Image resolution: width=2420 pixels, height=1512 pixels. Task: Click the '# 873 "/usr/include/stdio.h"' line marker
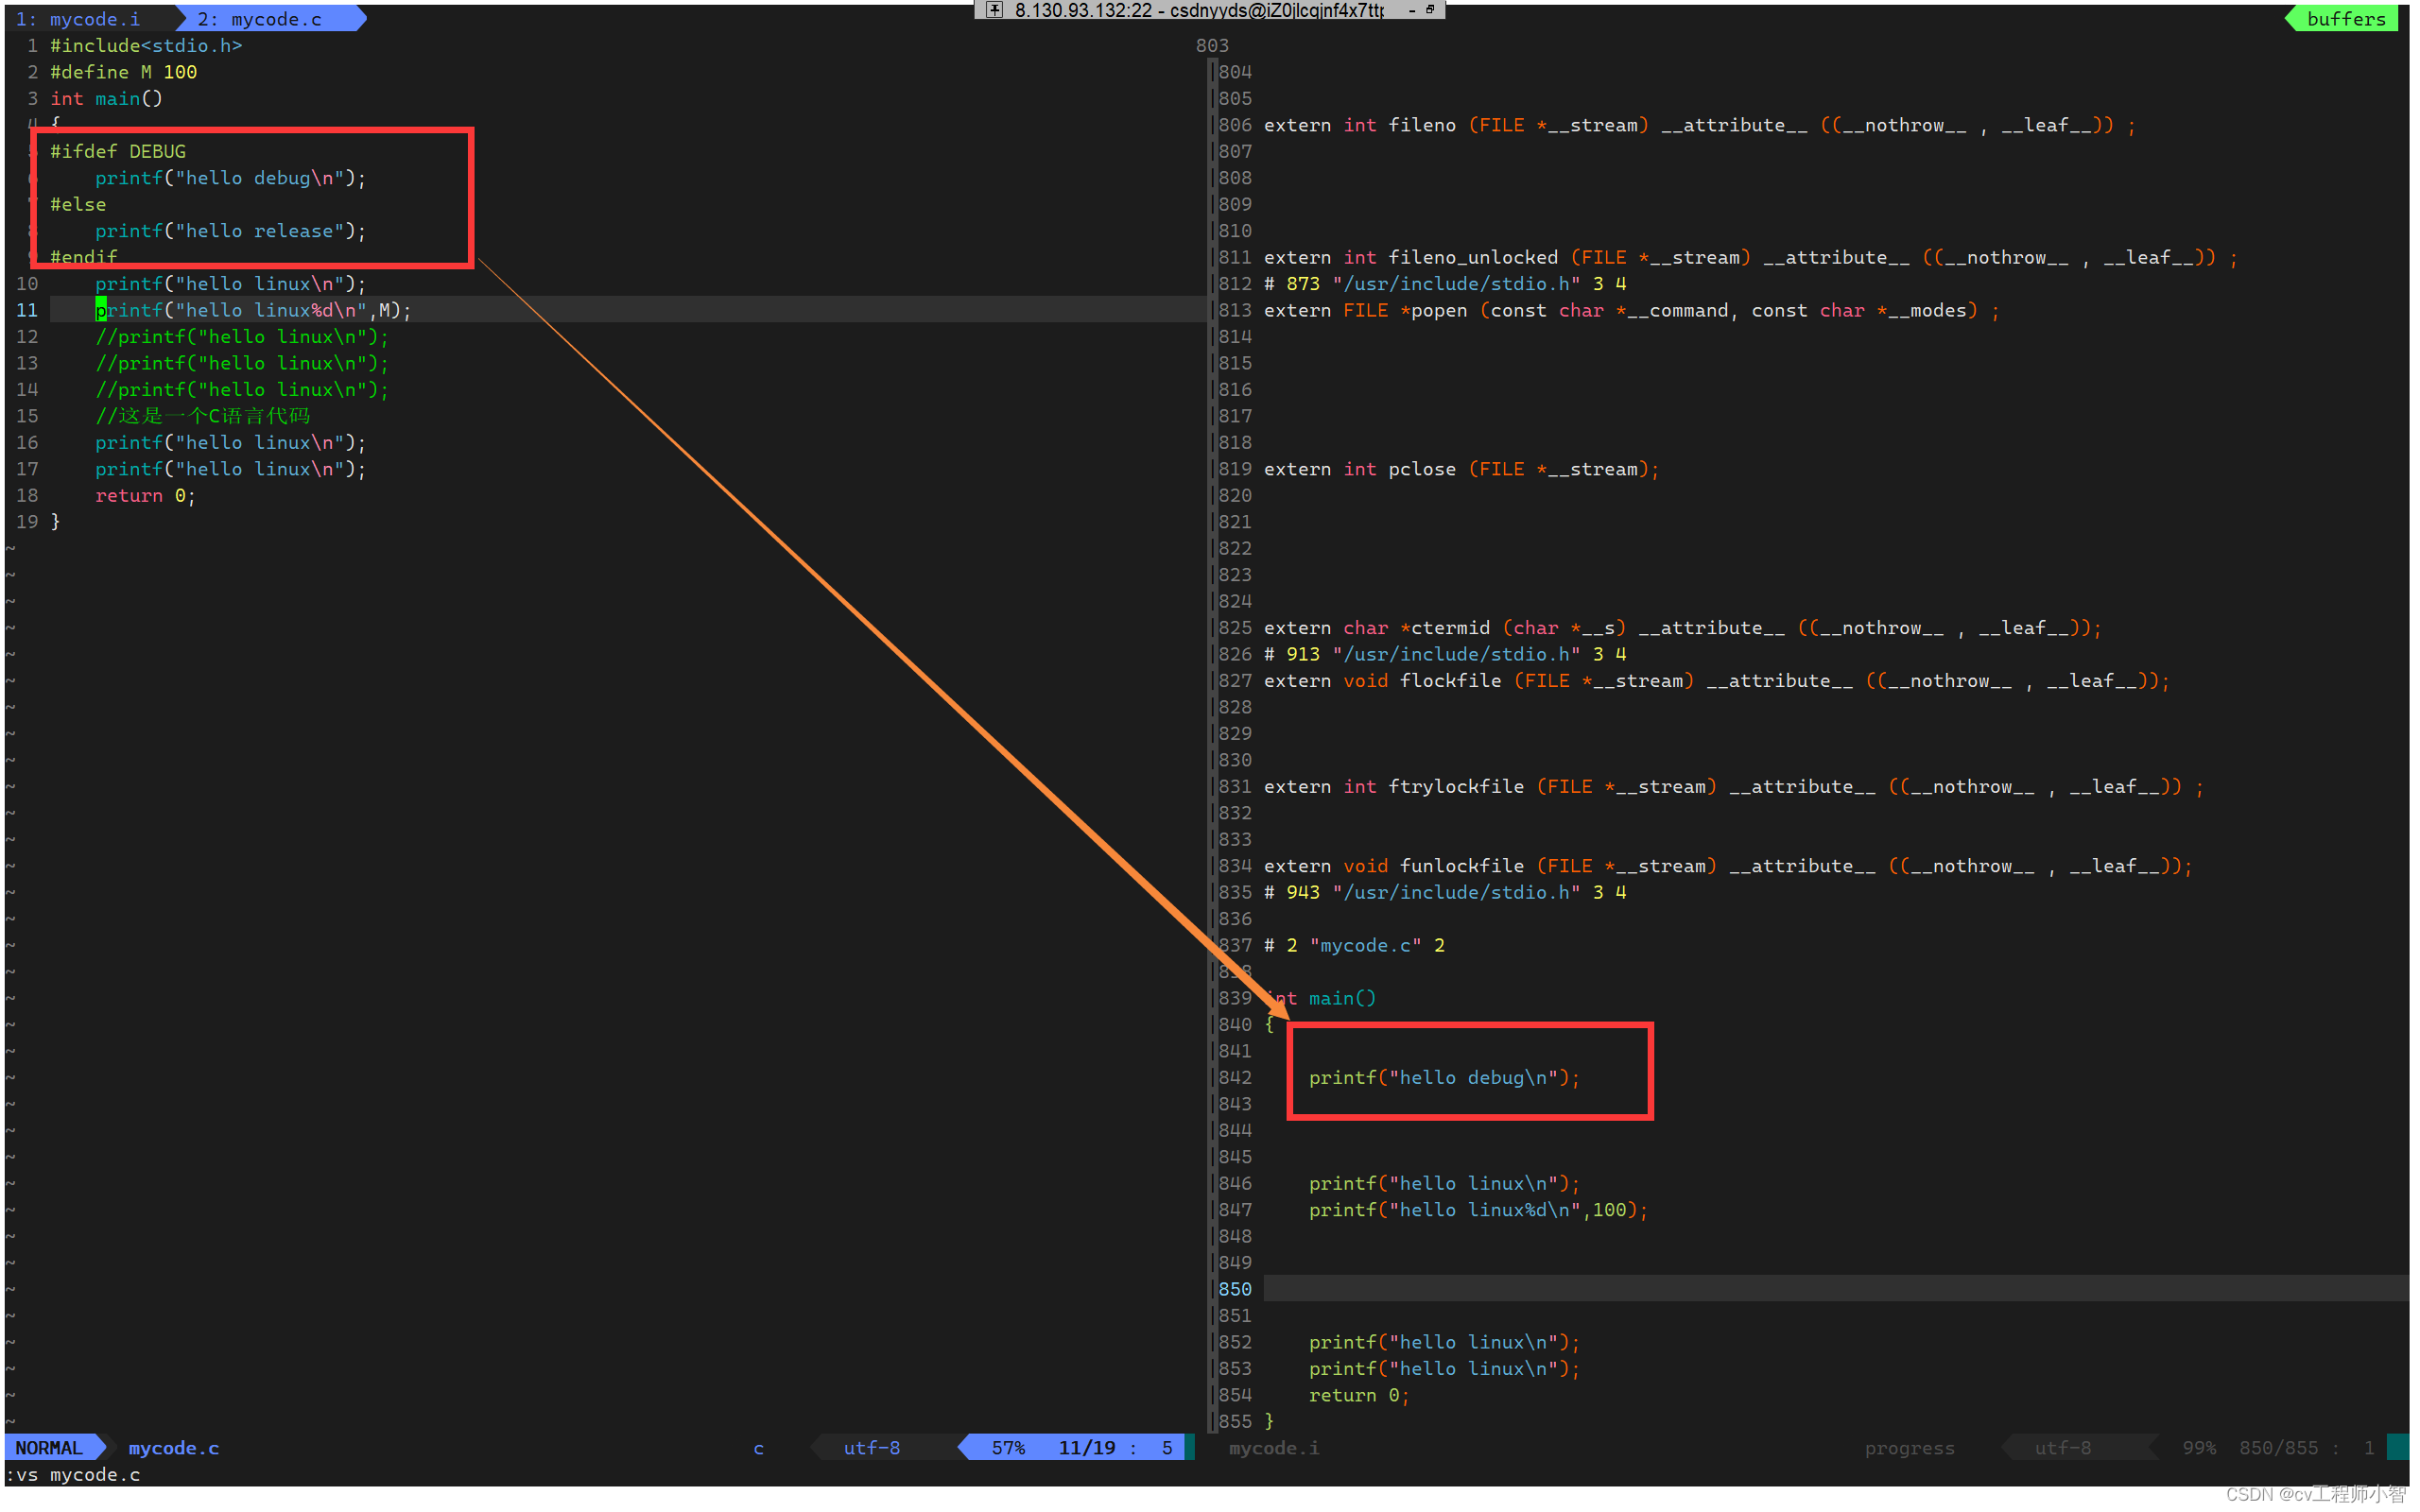point(1445,284)
